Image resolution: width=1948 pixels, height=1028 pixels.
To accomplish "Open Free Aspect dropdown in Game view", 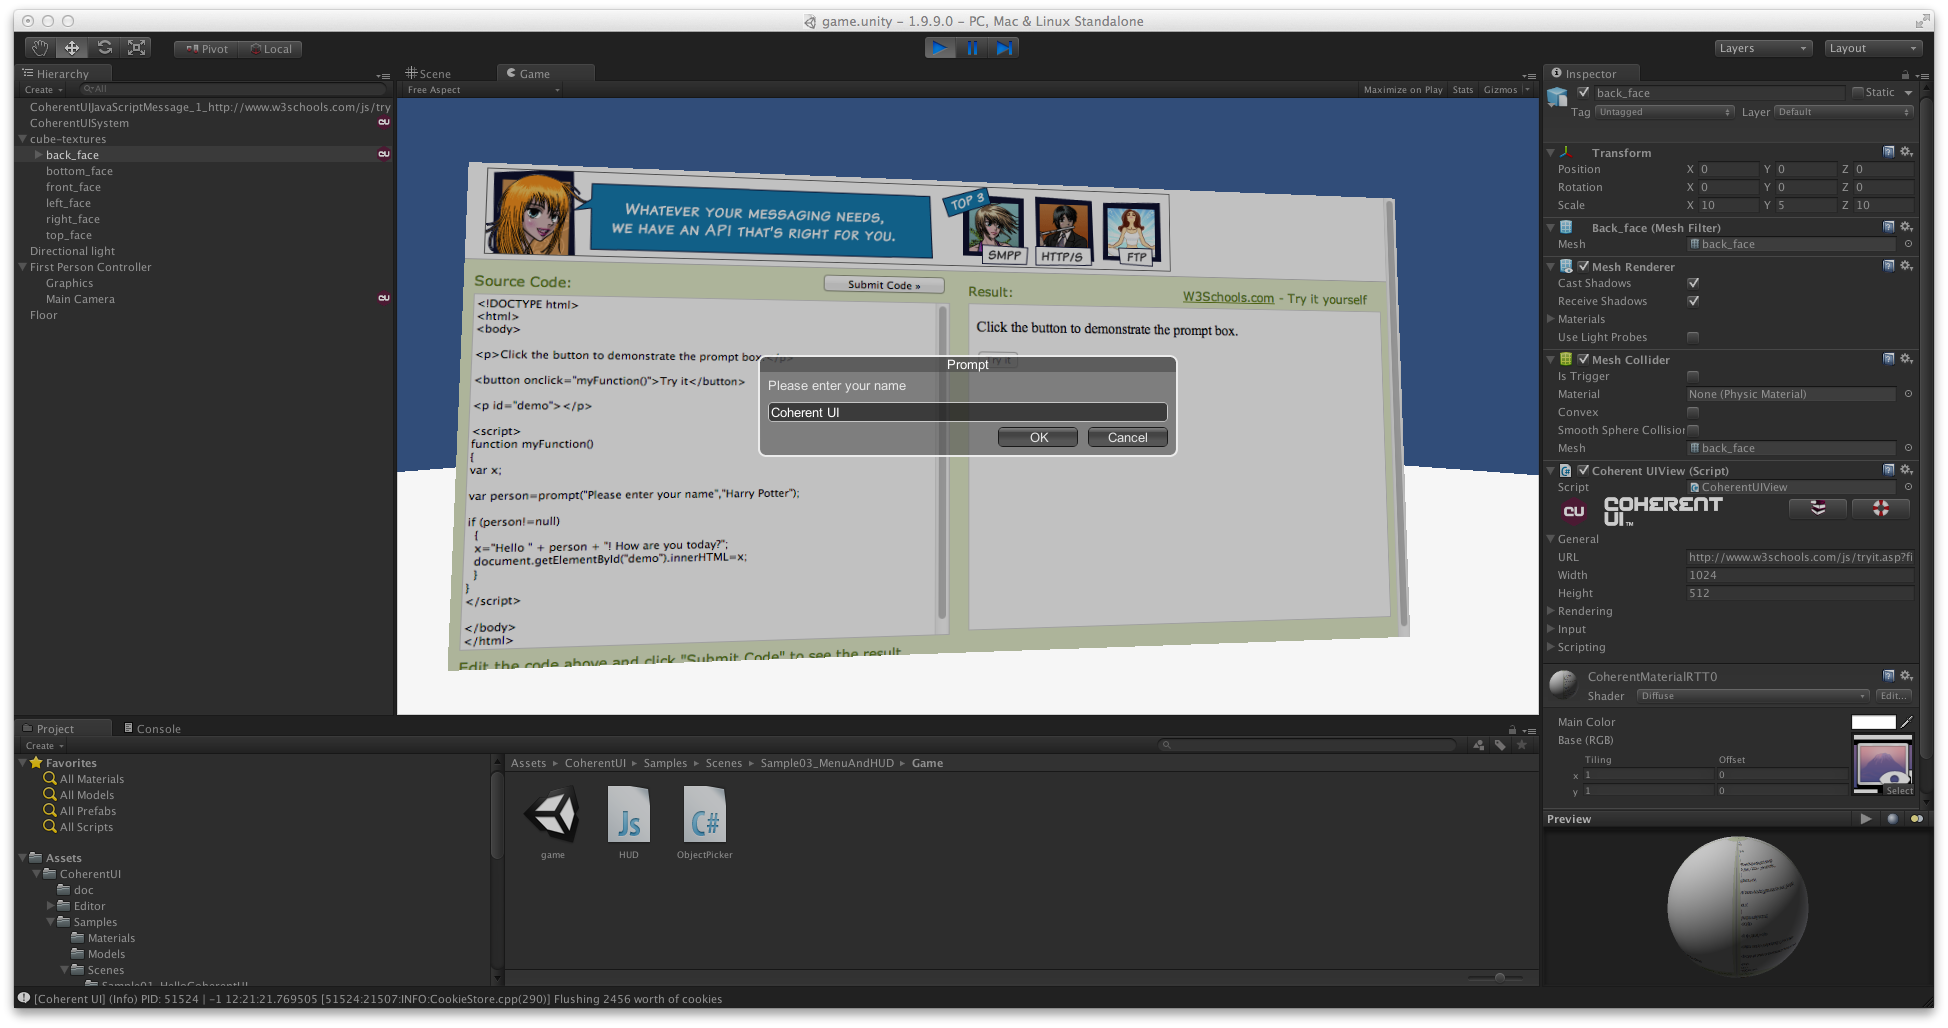I will click(x=483, y=90).
